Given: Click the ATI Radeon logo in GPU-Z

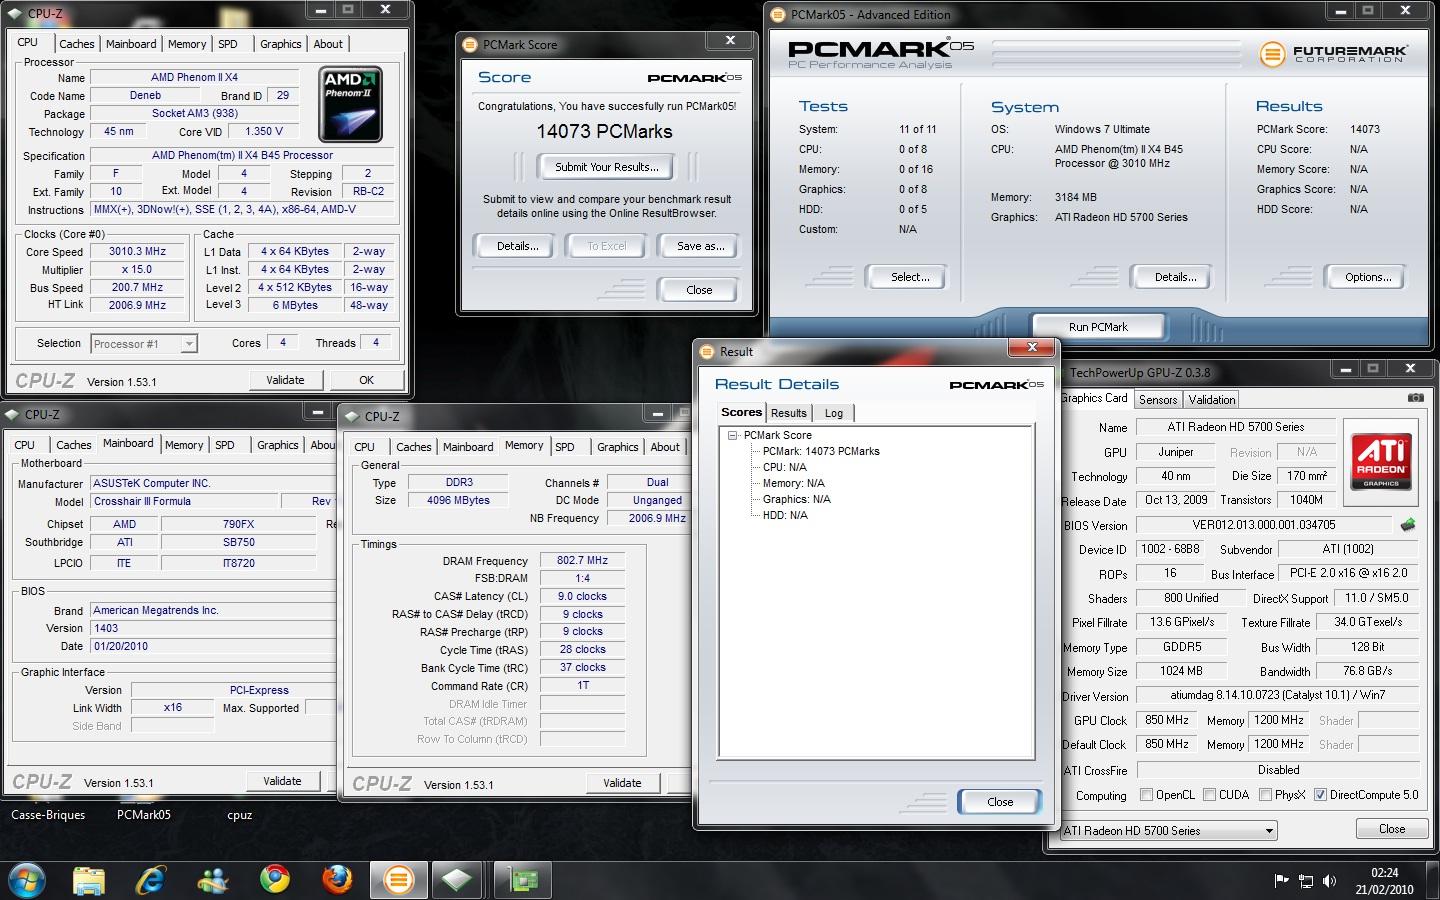Looking at the screenshot, I should (1381, 460).
